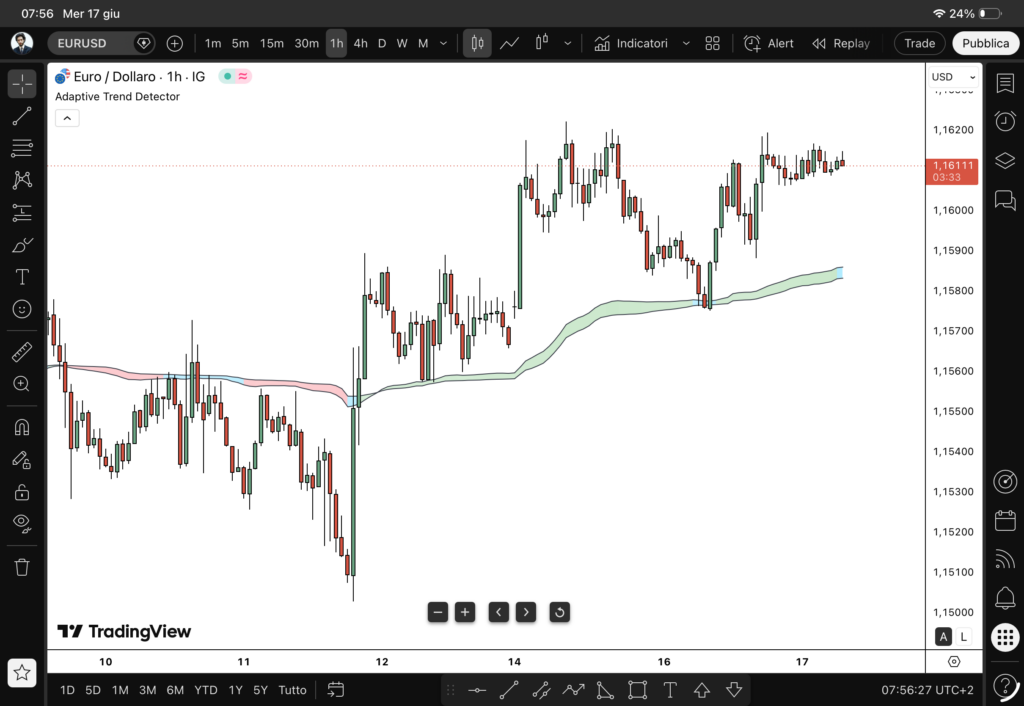Switch to line chart type
This screenshot has width=1024, height=706.
click(509, 43)
